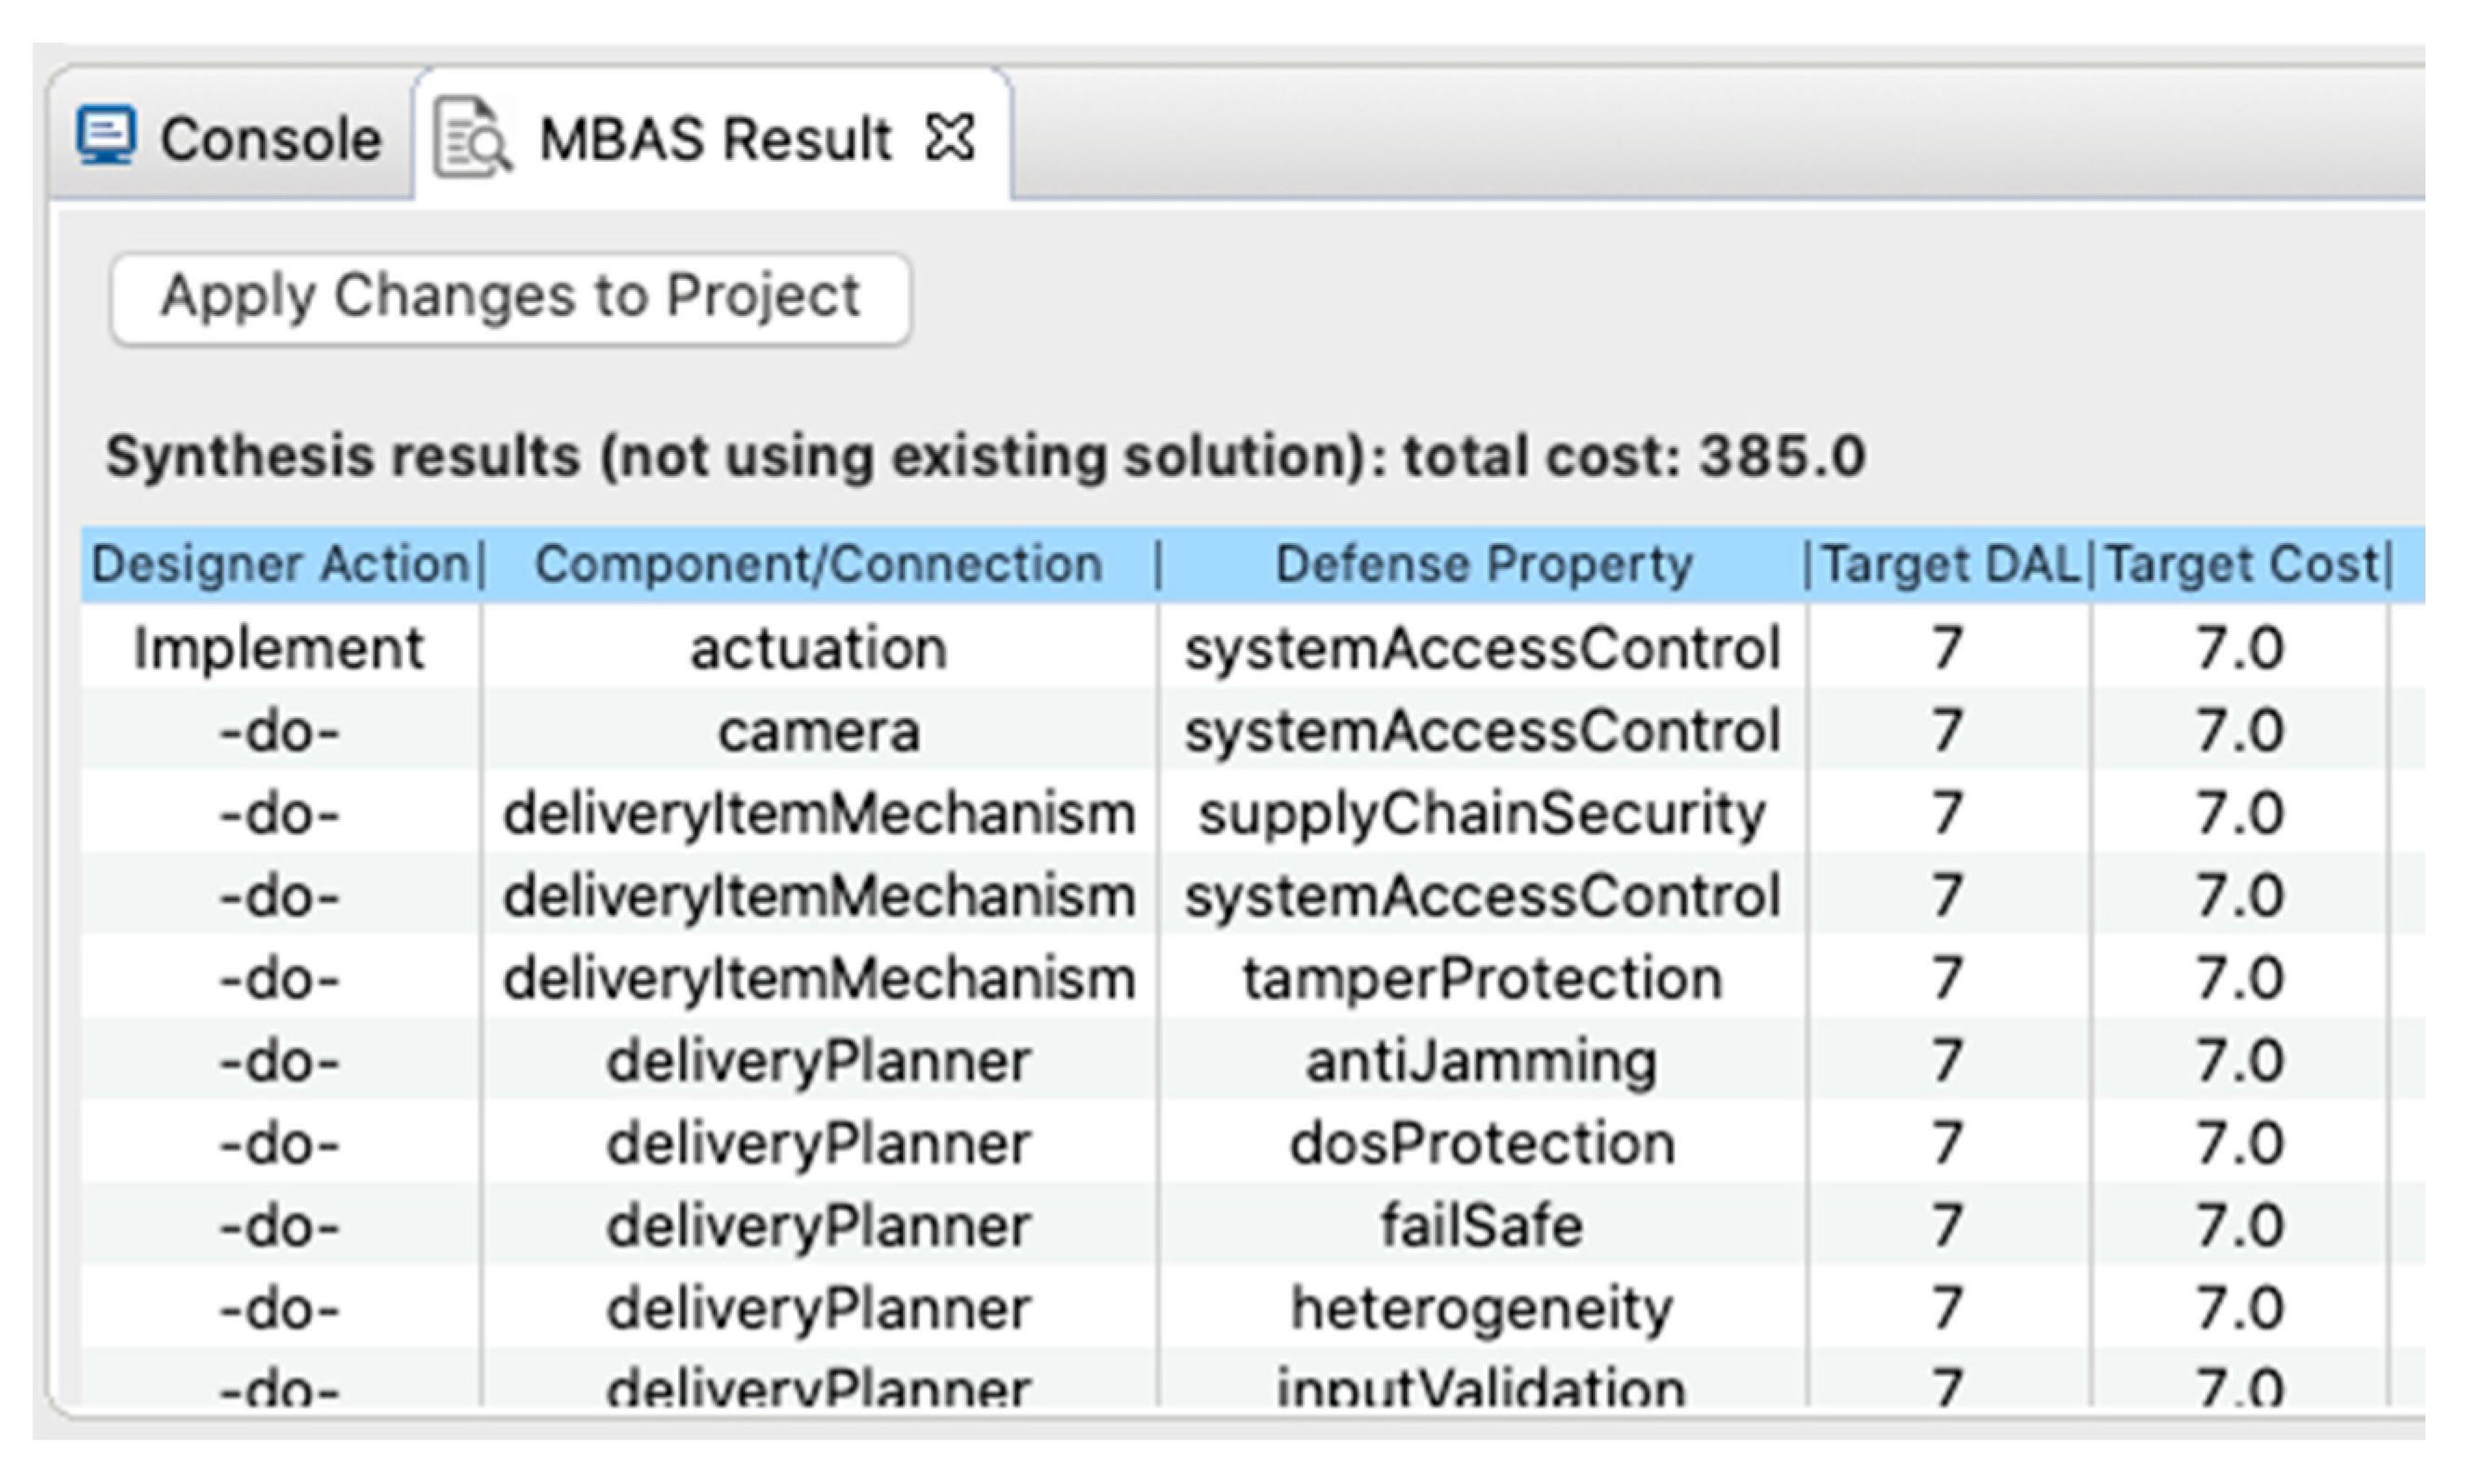Select the MBAS Result tab label
Image resolution: width=2471 pixels, height=1484 pixels.
tap(714, 138)
